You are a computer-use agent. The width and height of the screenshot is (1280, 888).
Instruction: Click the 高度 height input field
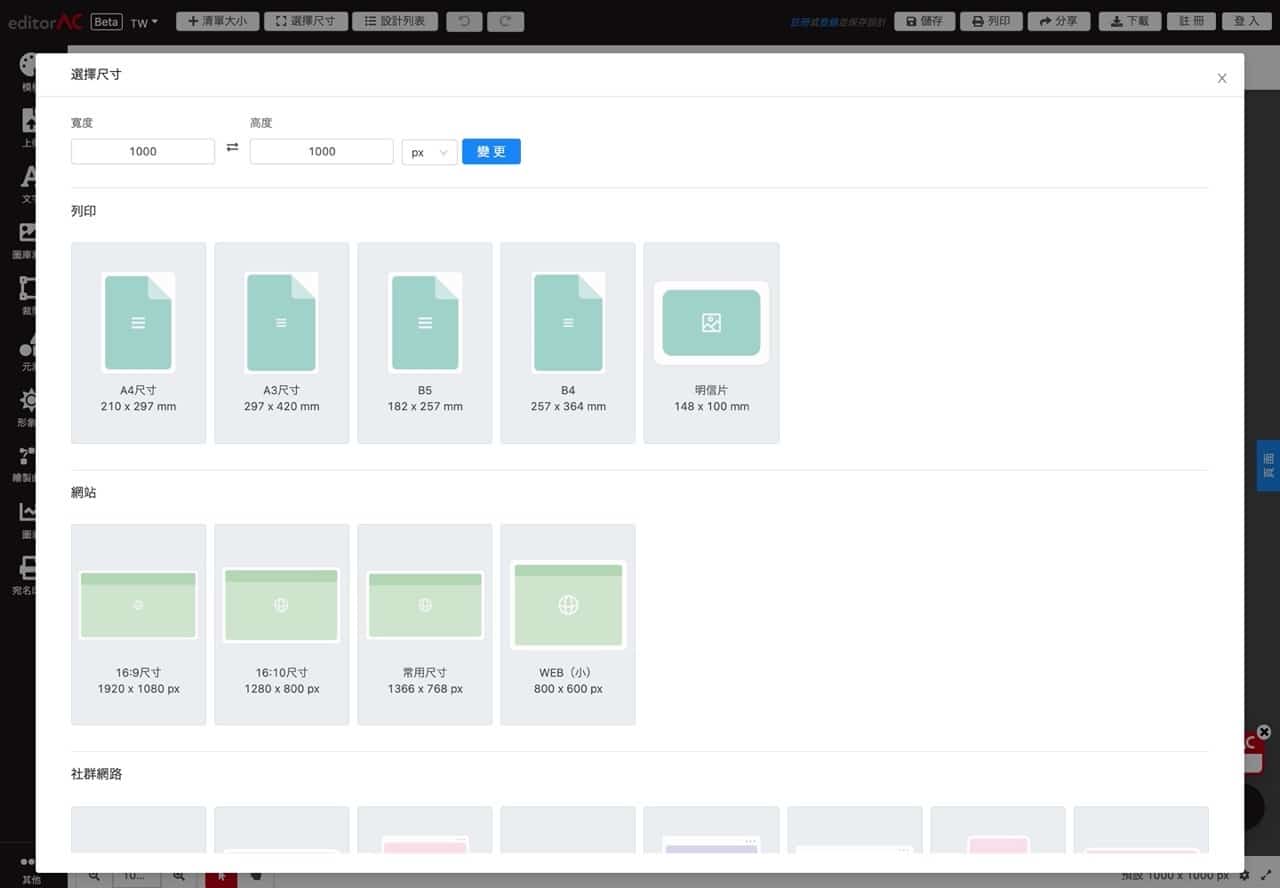(322, 152)
